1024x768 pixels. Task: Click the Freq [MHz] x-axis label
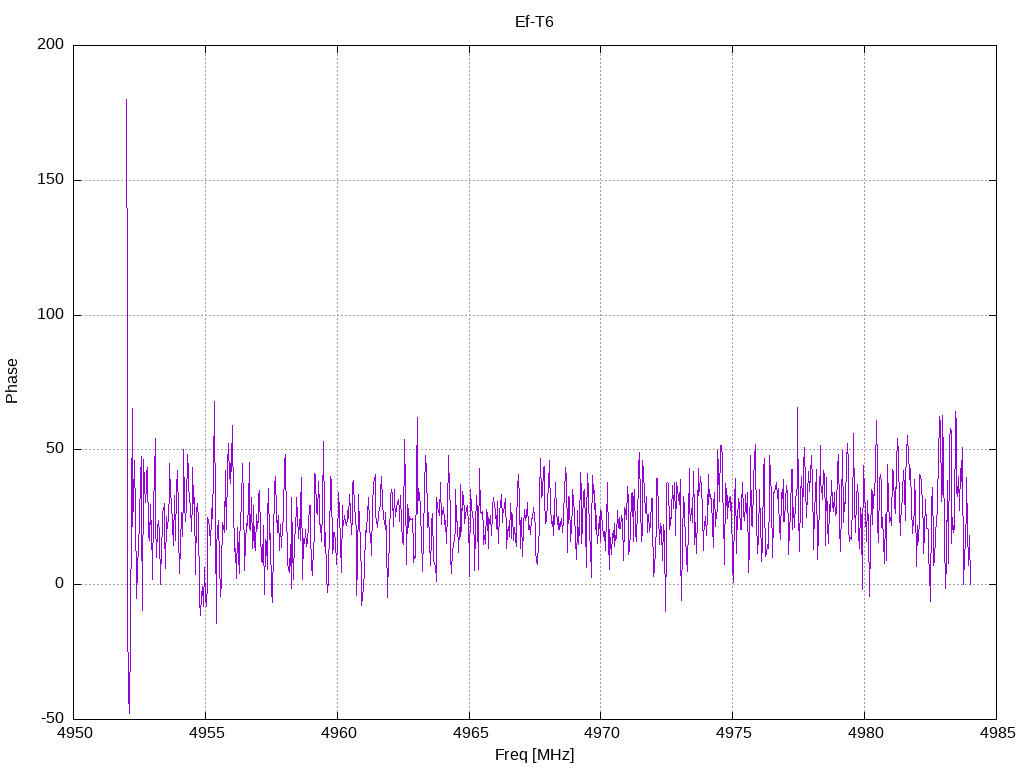pos(534,754)
